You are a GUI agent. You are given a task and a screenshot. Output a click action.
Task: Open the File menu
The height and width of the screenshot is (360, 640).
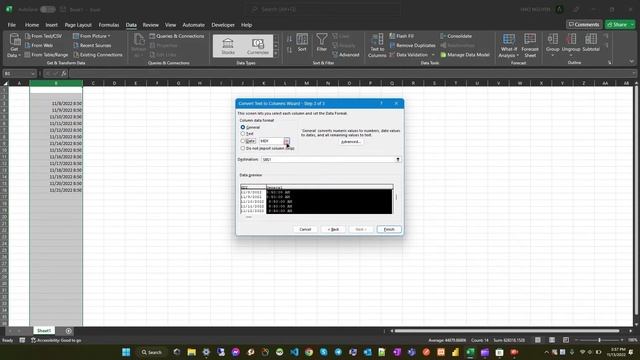click(x=11, y=25)
